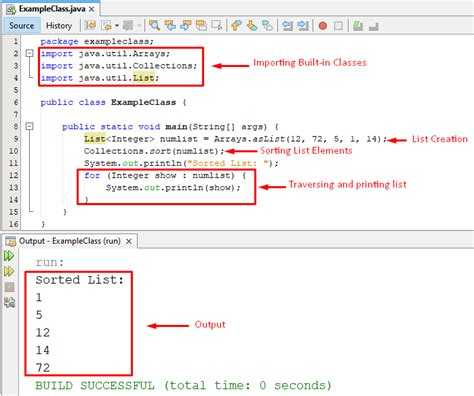The image size is (474, 396).
Task: Click the output value '12'
Action: [x=43, y=333]
